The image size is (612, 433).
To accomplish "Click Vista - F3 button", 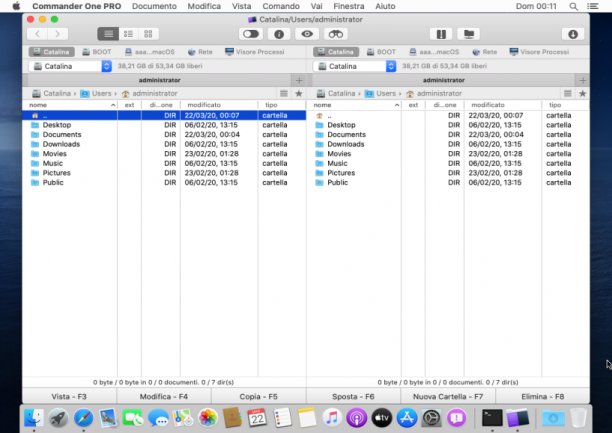I will click(69, 397).
